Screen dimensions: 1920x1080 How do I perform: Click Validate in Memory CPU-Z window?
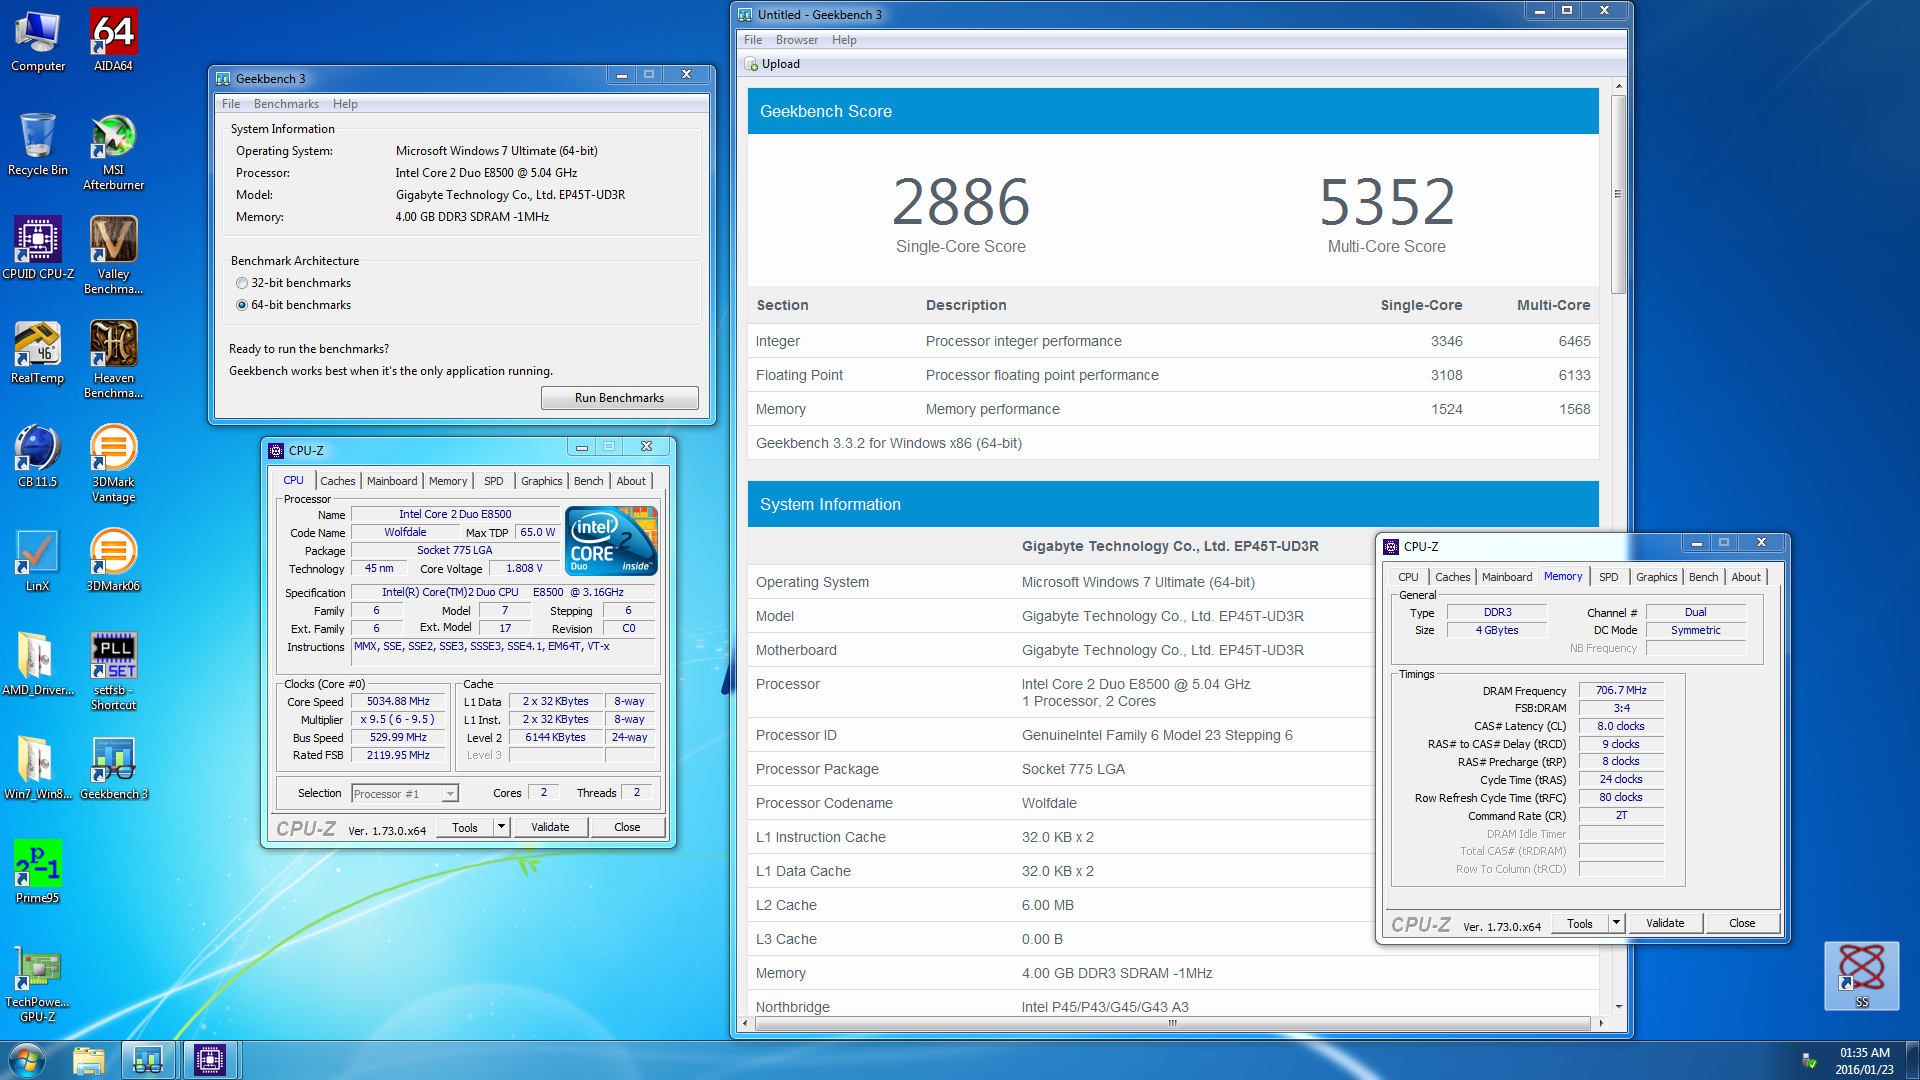[1665, 923]
